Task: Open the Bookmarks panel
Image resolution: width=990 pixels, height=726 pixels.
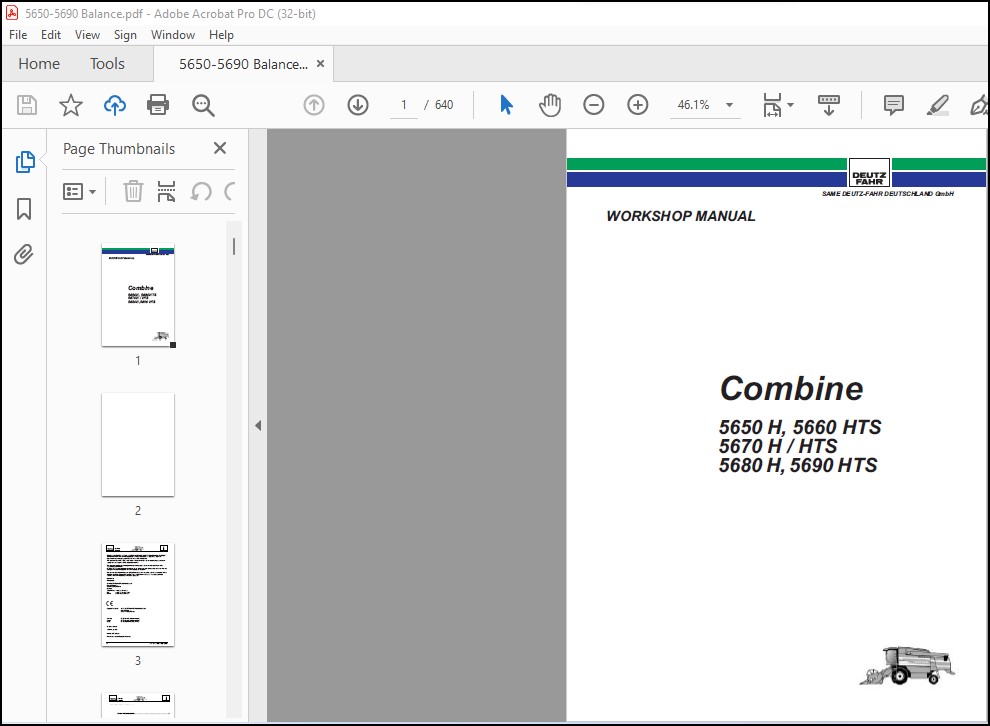Action: click(24, 209)
